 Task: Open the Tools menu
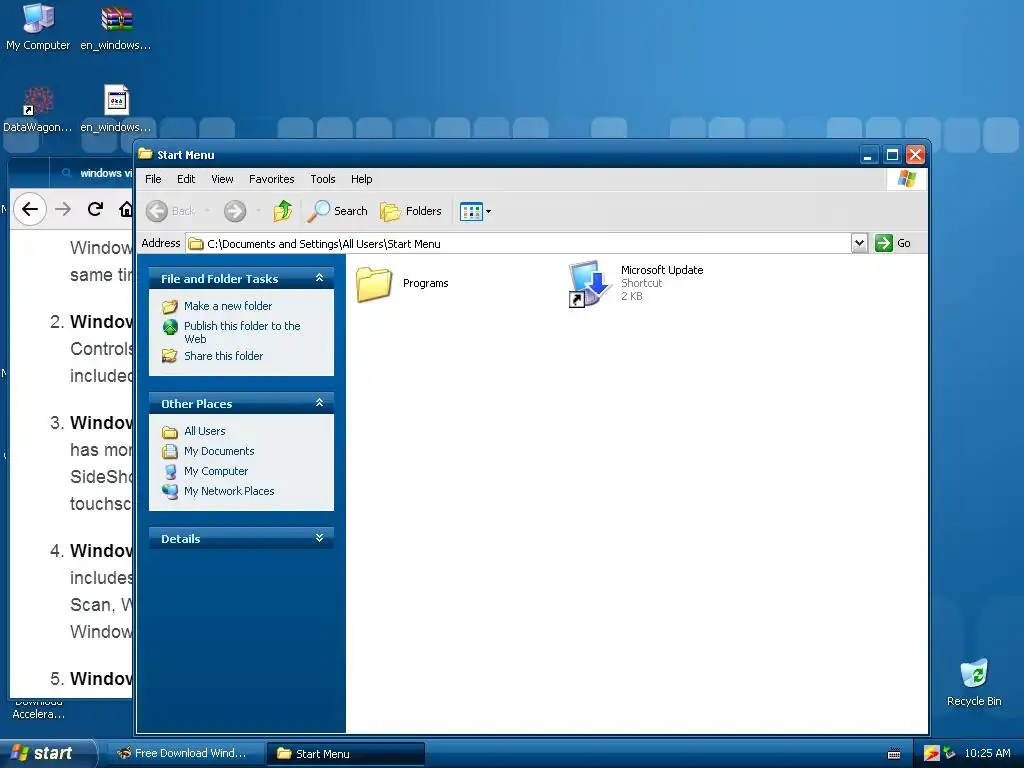(x=323, y=179)
